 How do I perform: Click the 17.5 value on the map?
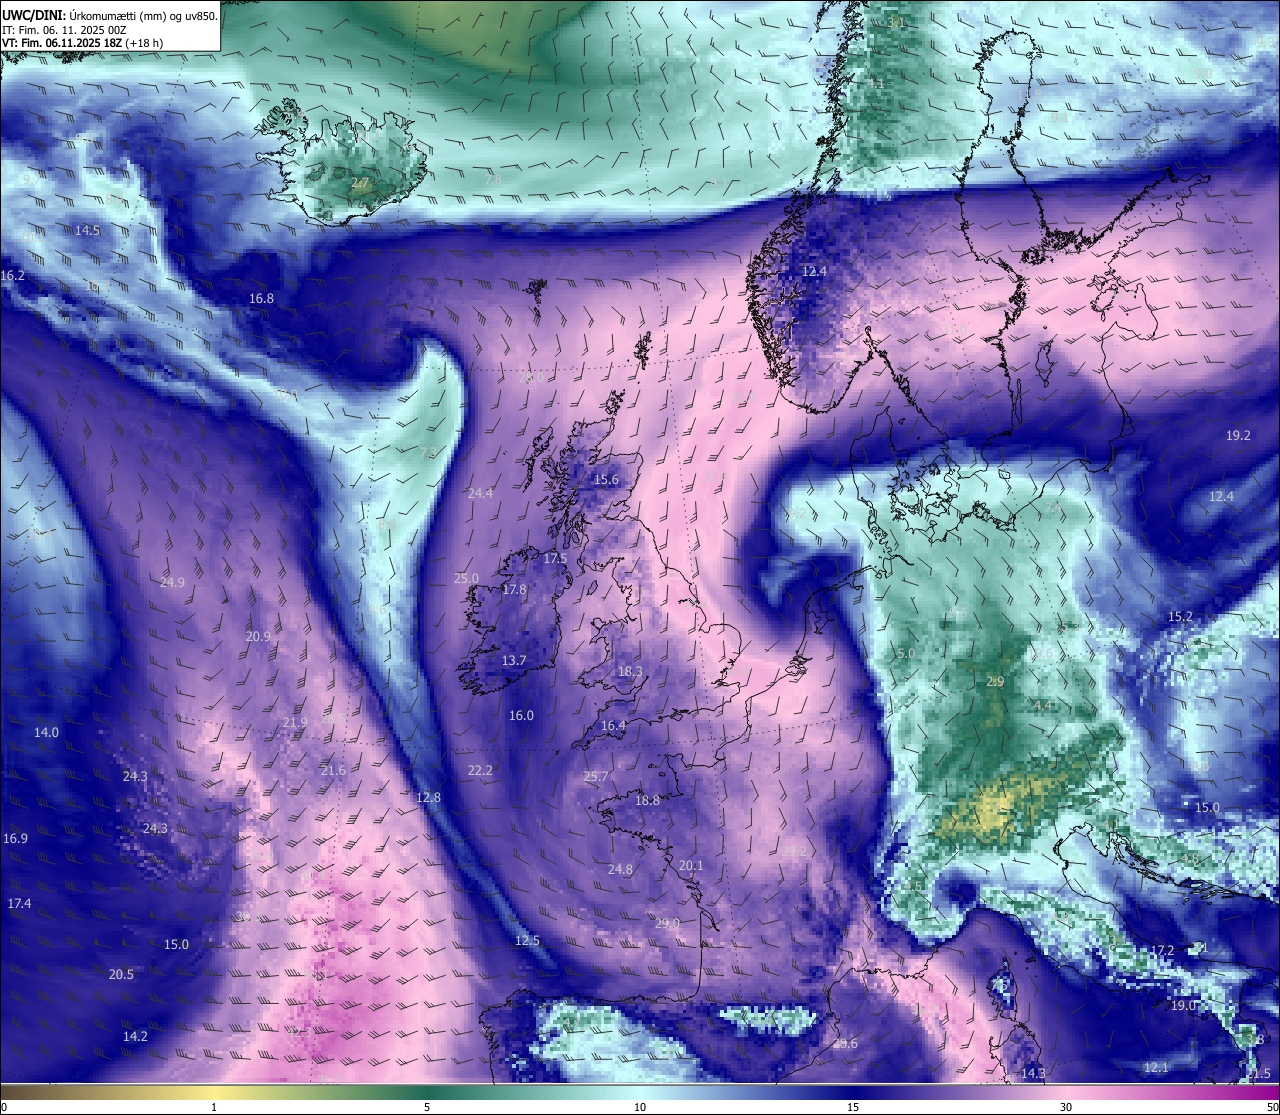click(x=555, y=558)
